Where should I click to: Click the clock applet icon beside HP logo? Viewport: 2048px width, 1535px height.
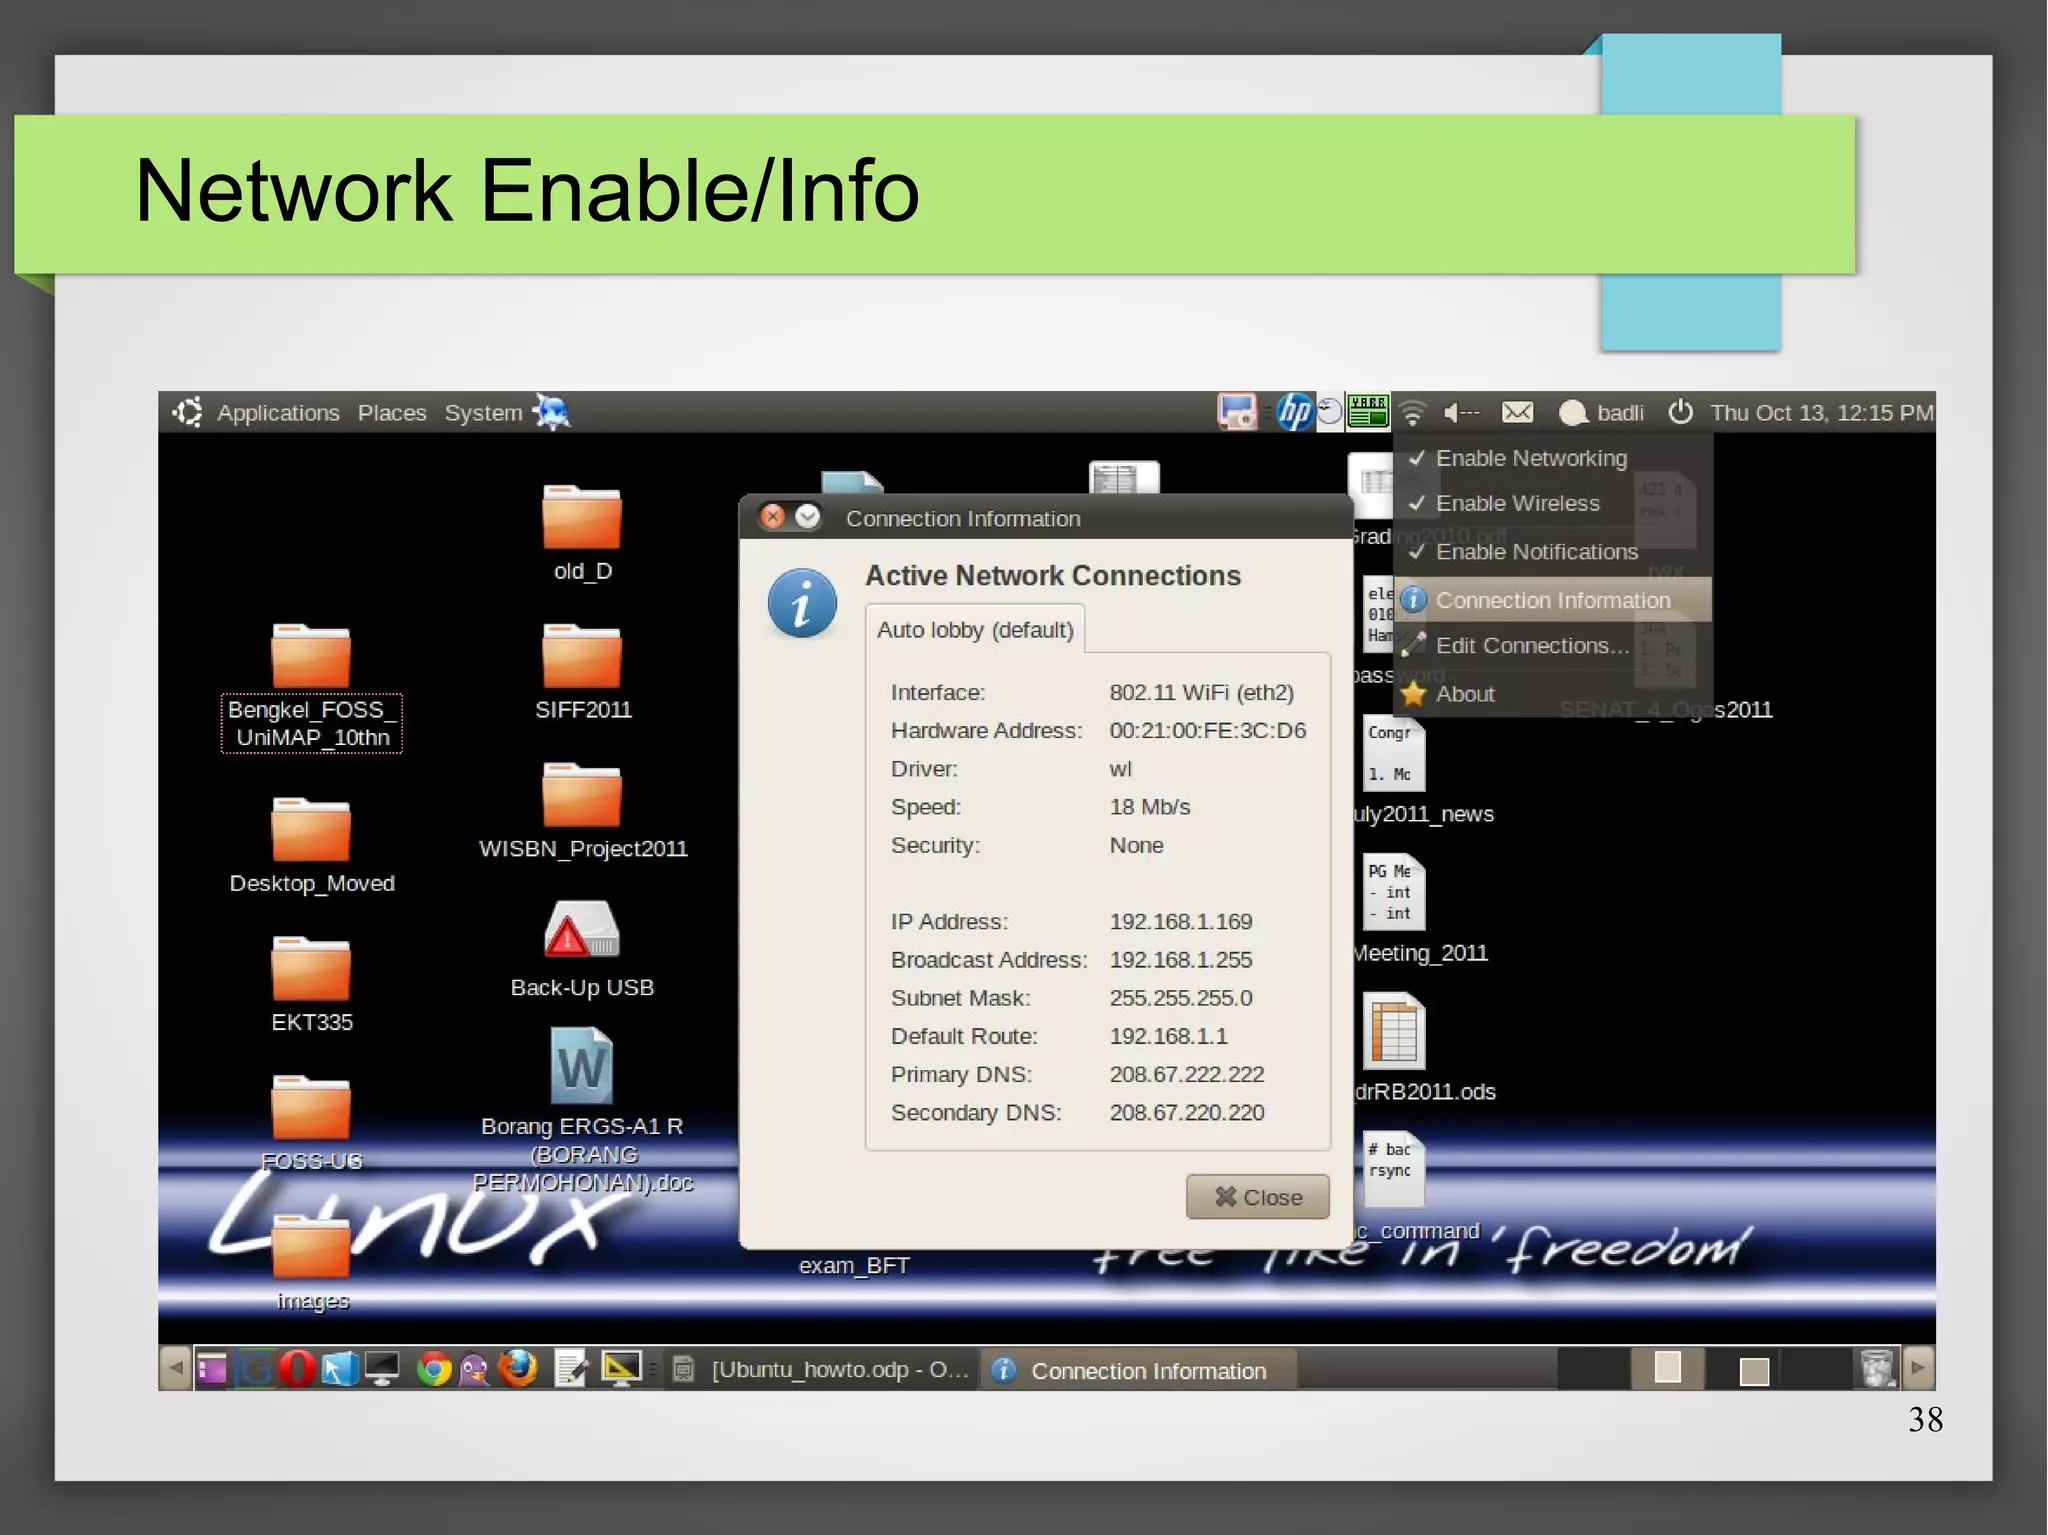pyautogui.click(x=1329, y=412)
